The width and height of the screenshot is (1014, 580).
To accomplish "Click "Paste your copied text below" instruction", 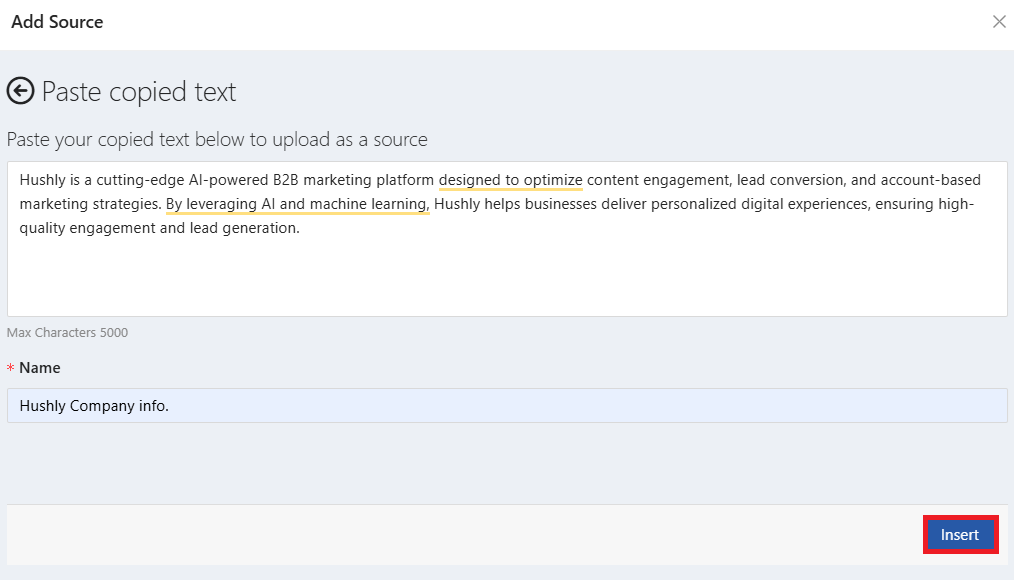I will pos(217,140).
